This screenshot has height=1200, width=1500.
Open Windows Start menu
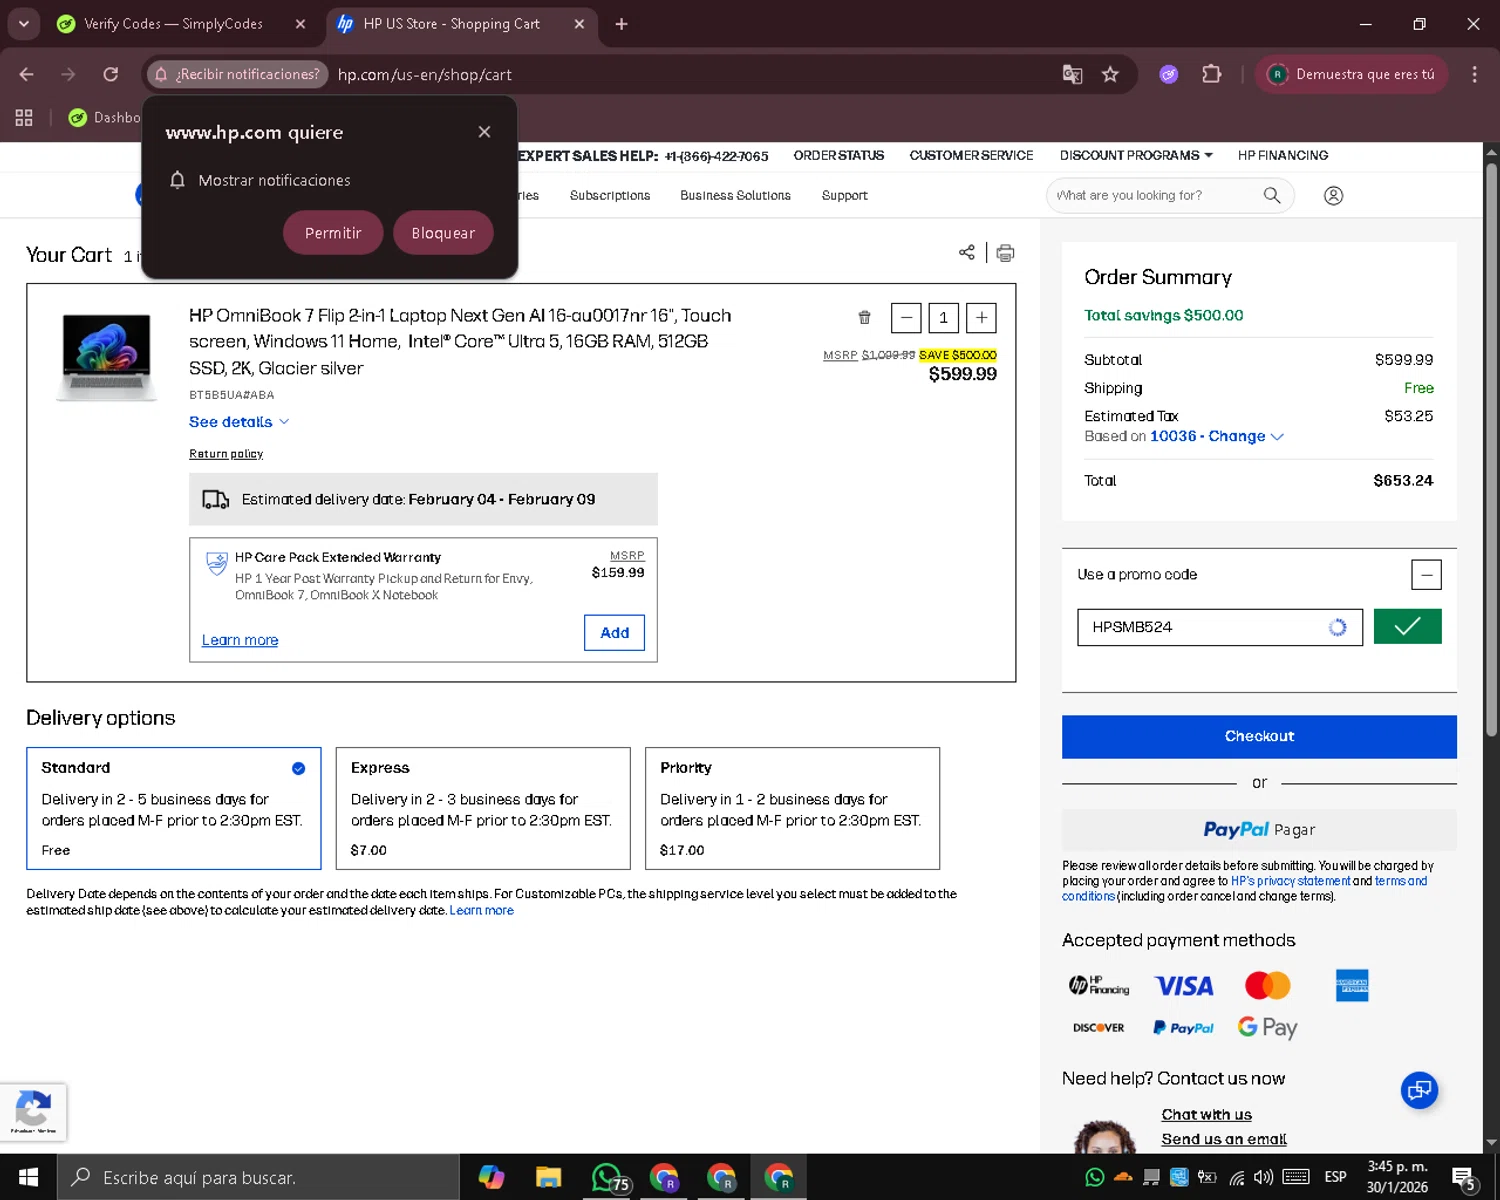(x=28, y=1177)
